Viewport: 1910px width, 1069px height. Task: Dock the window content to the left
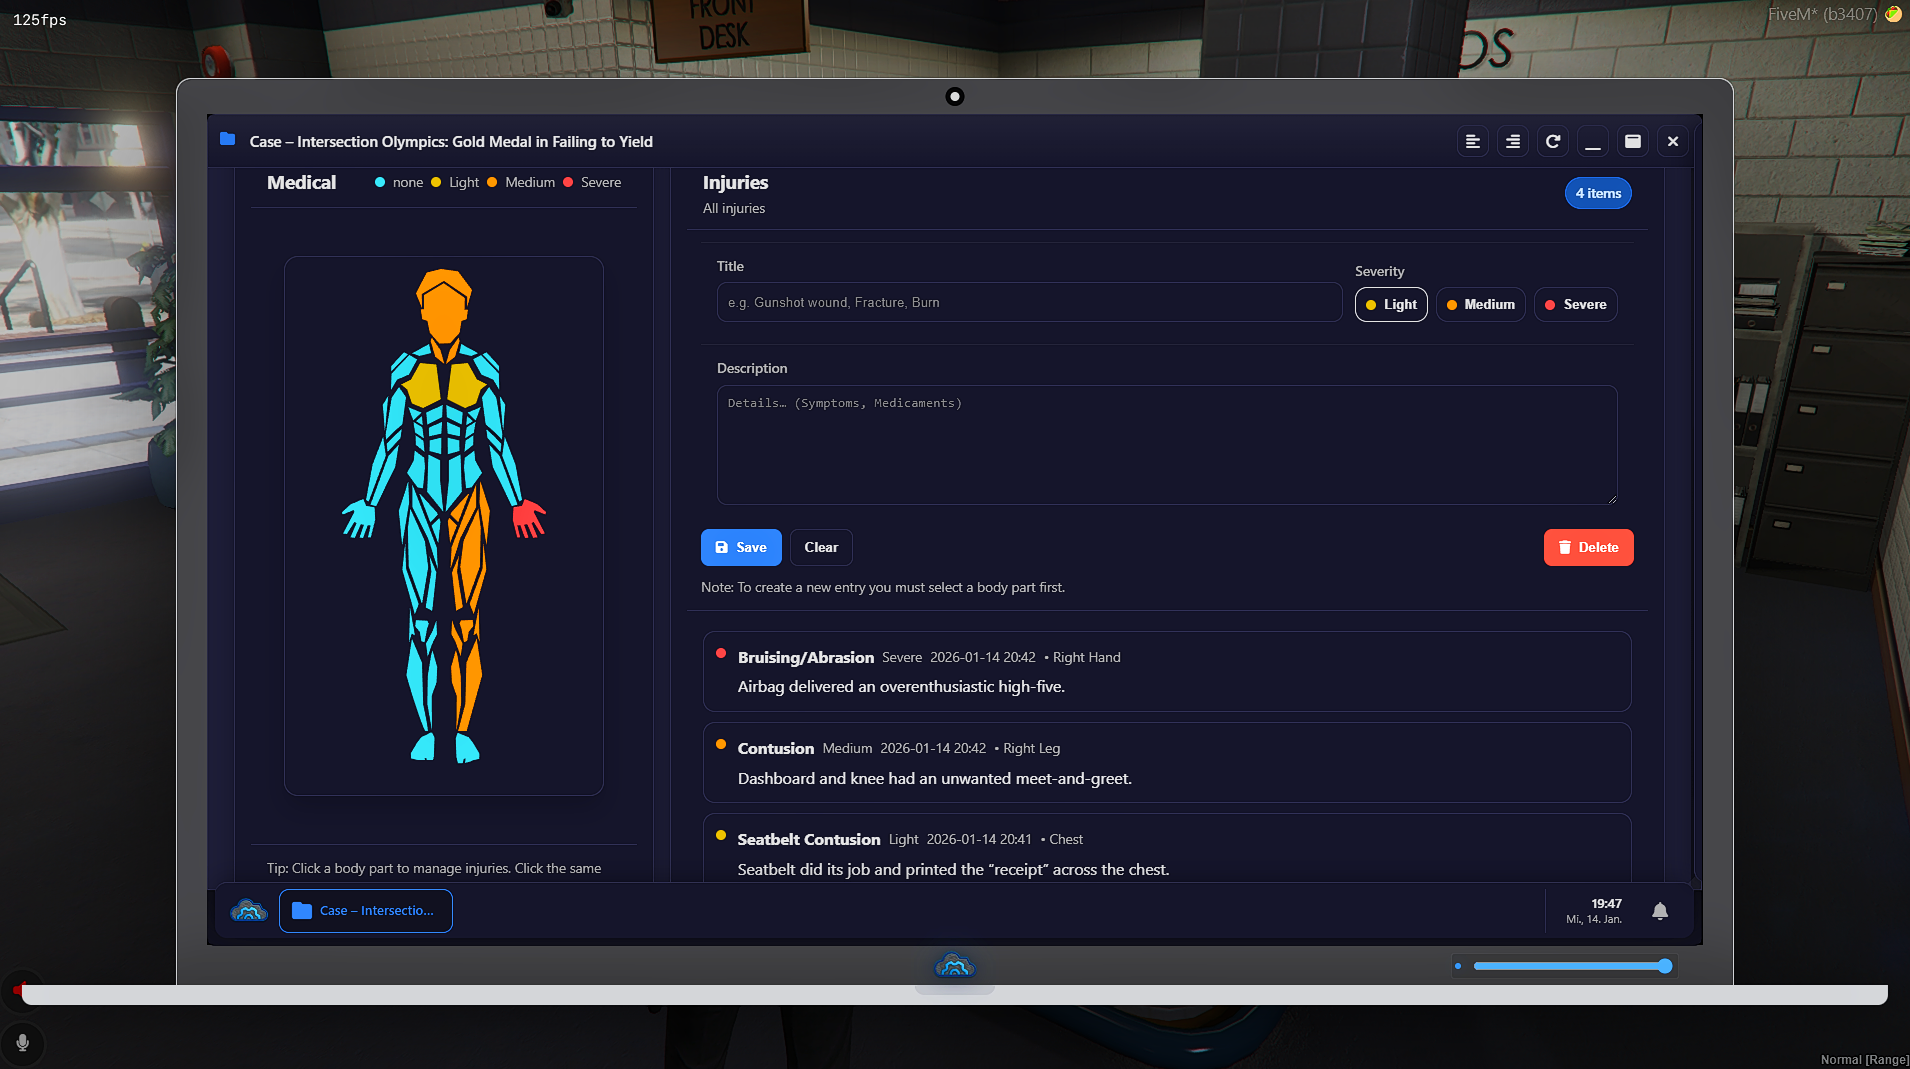1472,141
